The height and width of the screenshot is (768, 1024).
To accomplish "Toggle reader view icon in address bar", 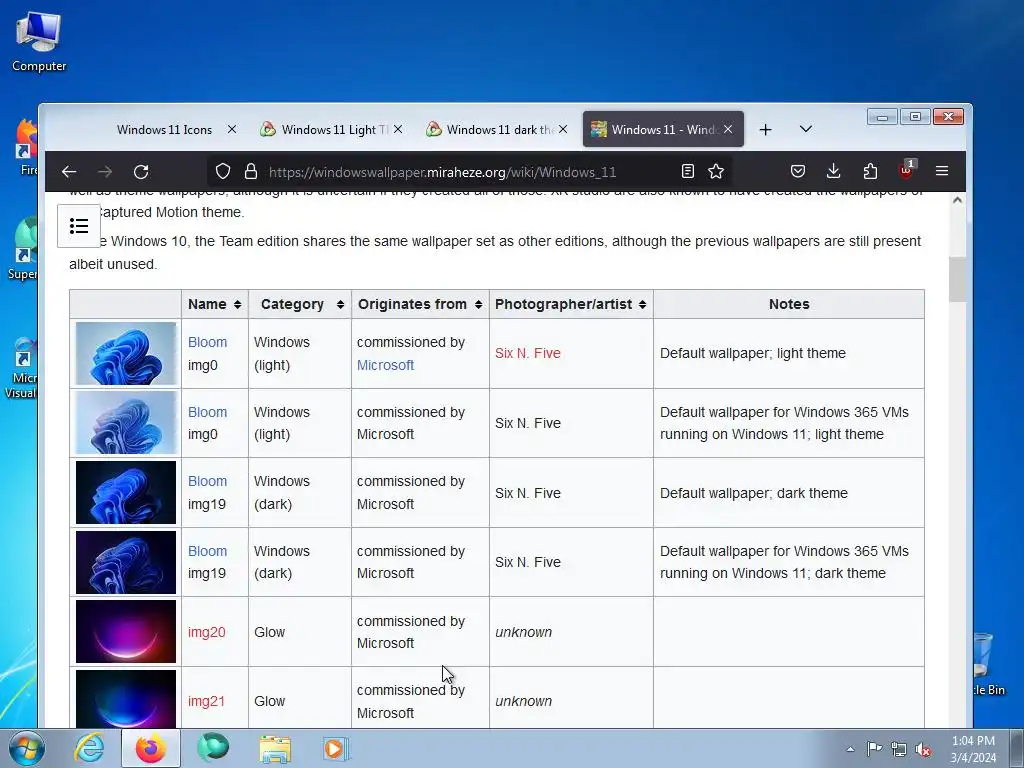I will [688, 172].
